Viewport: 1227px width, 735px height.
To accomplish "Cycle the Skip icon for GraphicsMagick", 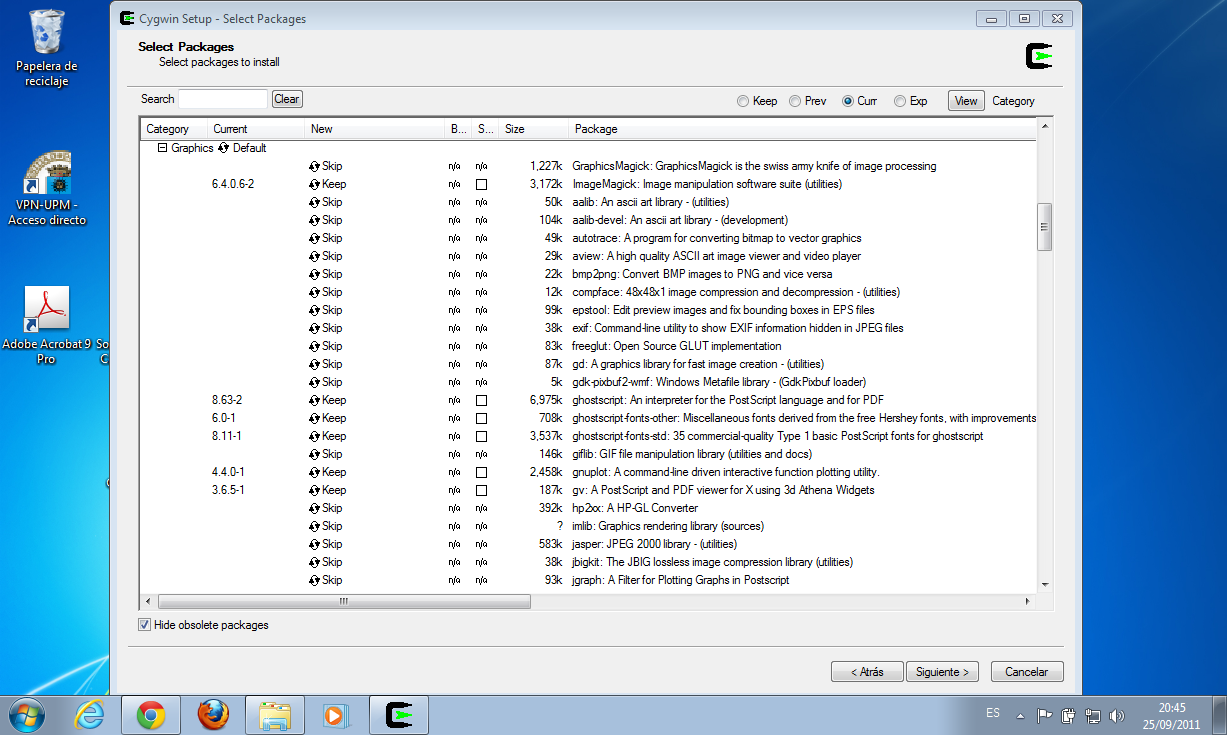I will point(315,167).
